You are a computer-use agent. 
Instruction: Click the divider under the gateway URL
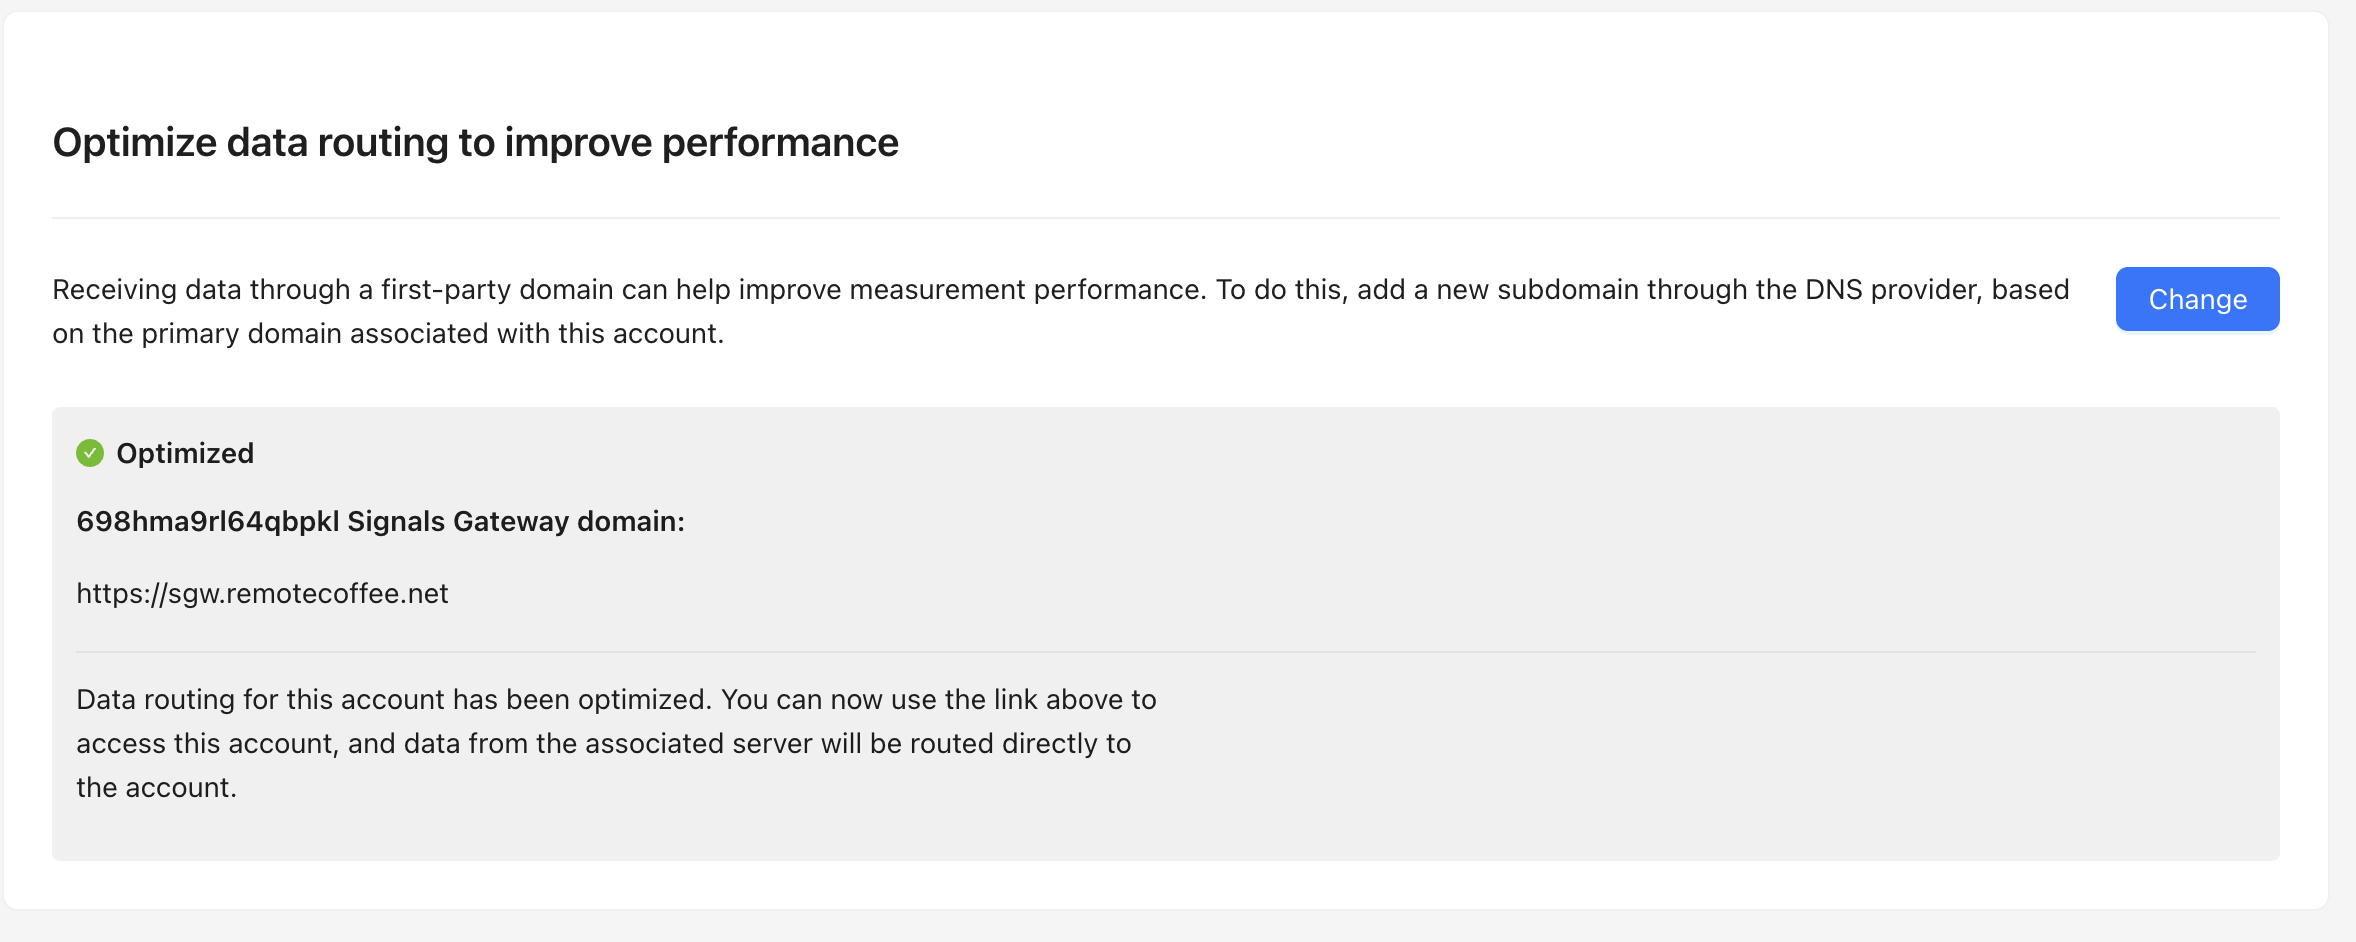(x=1165, y=652)
